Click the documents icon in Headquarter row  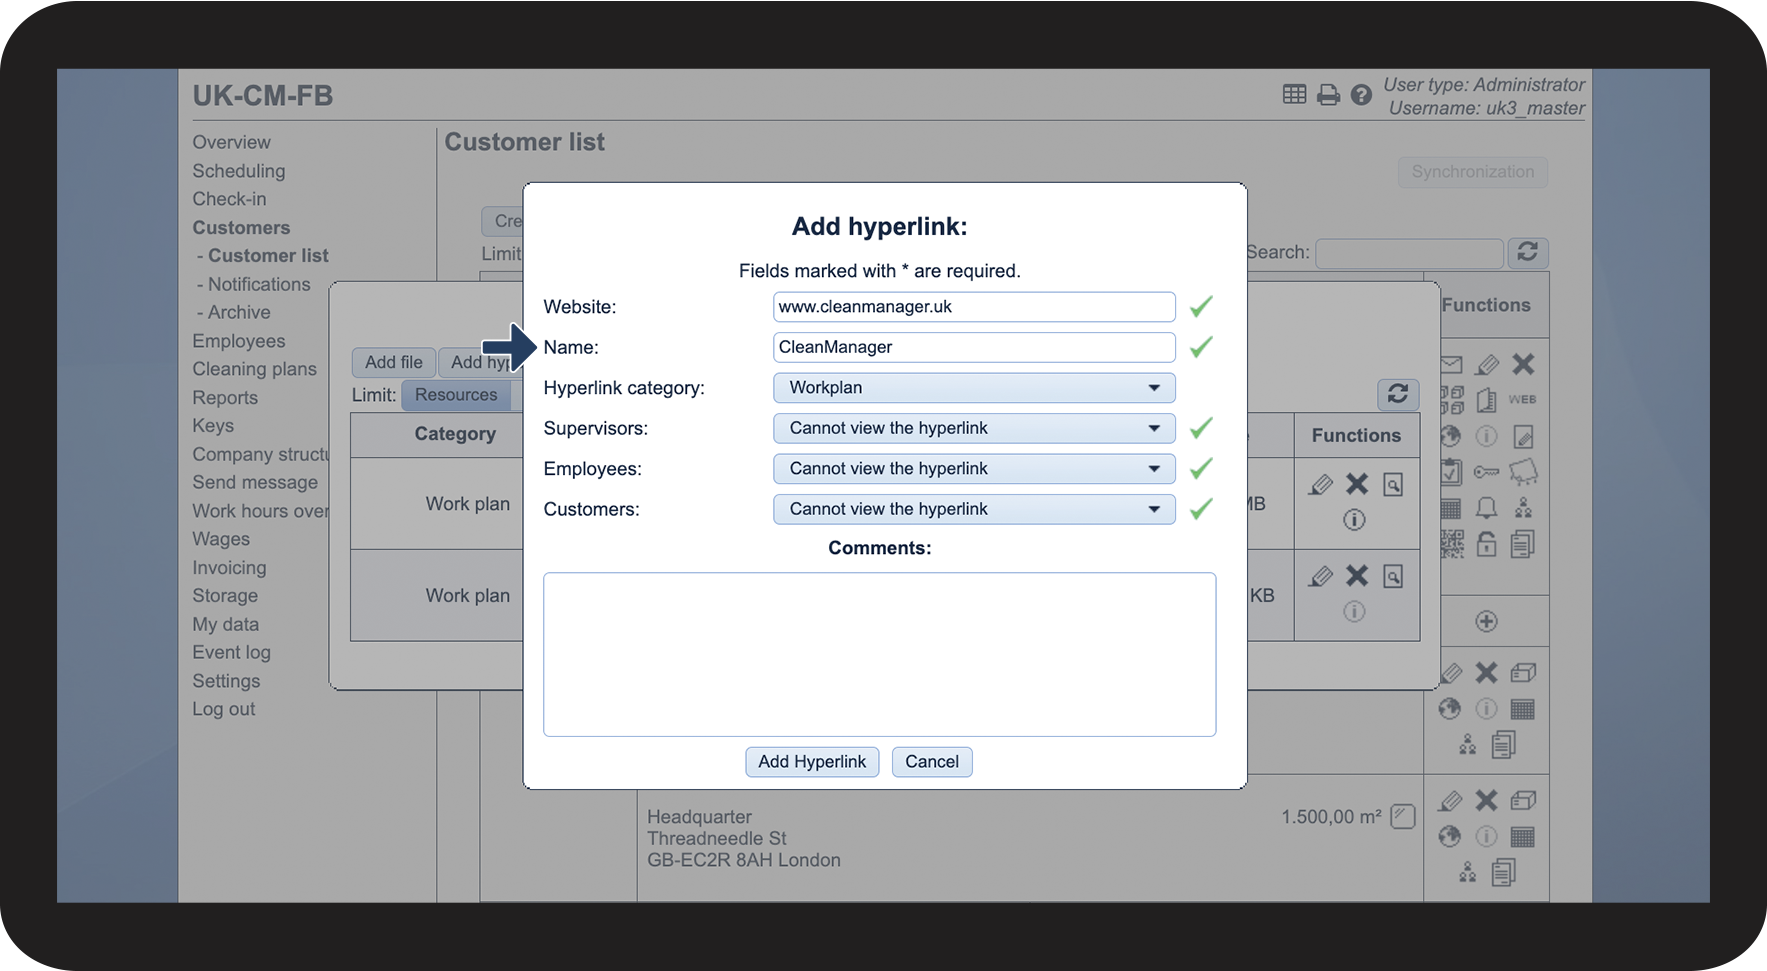click(x=1504, y=872)
